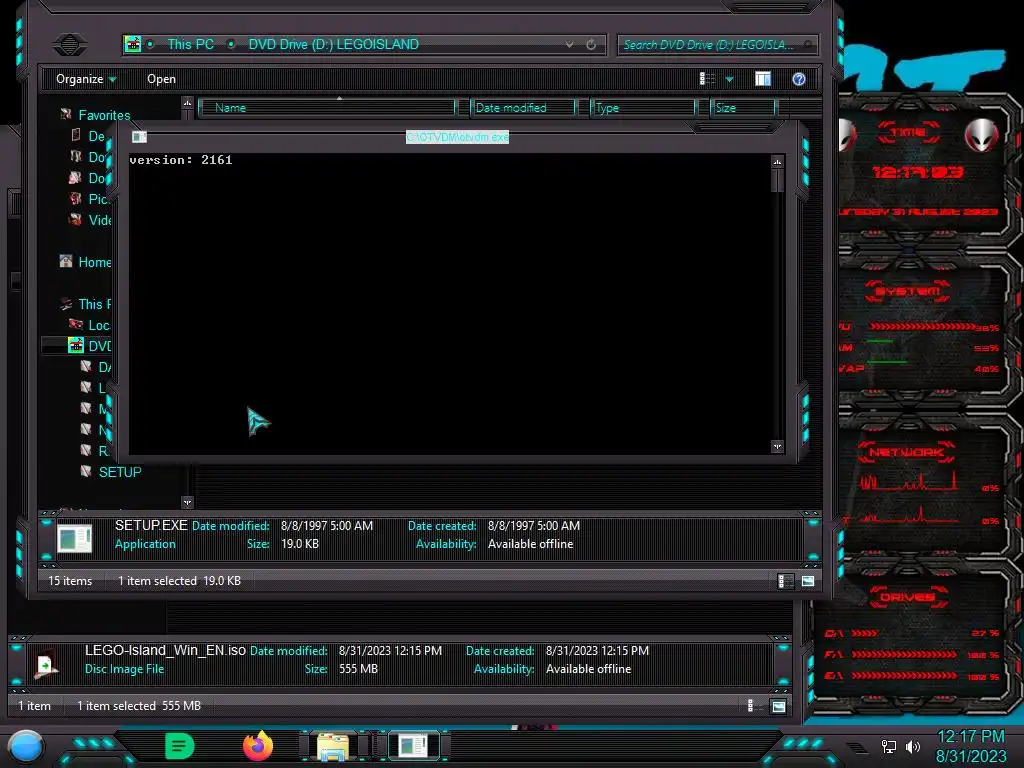Open the green notes app on taskbar
Viewport: 1024px width, 768px height.
[180, 746]
